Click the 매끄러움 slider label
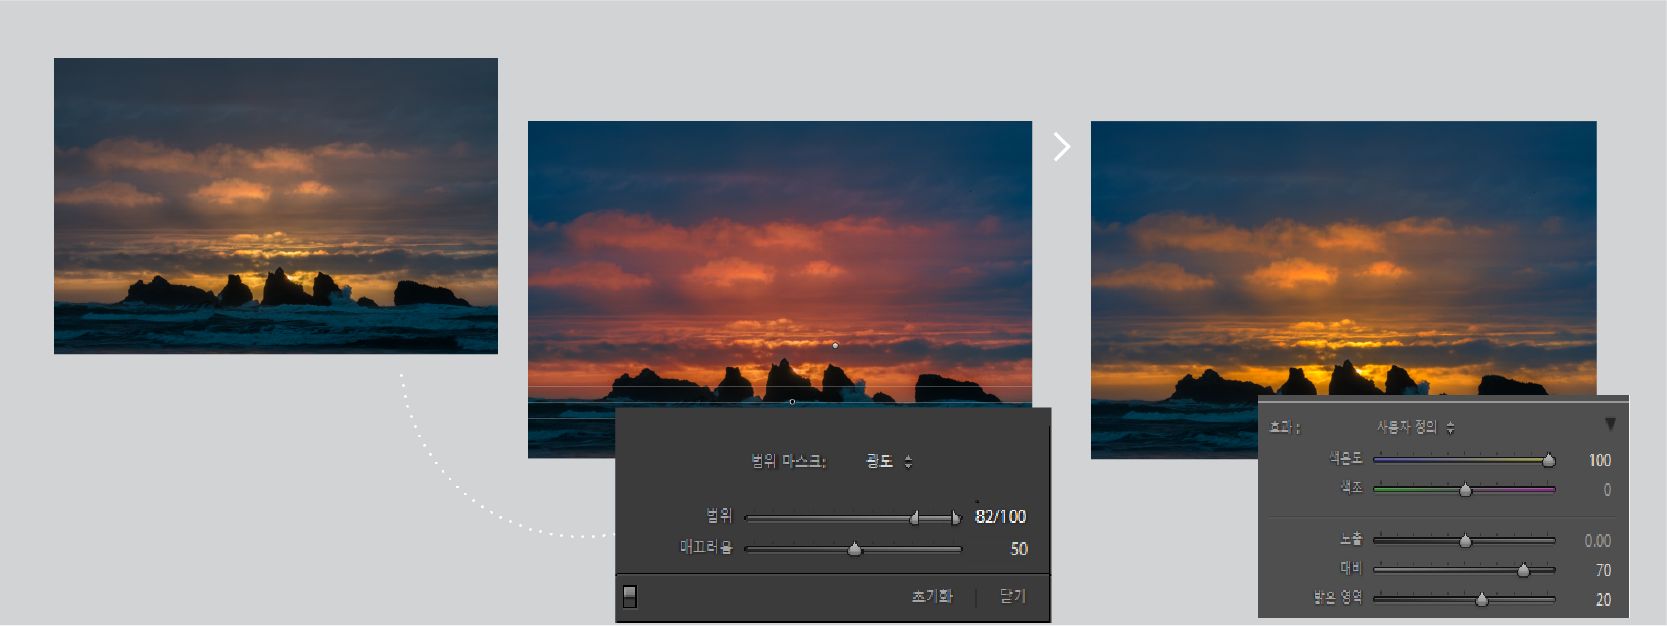This screenshot has width=1667, height=626. [706, 548]
